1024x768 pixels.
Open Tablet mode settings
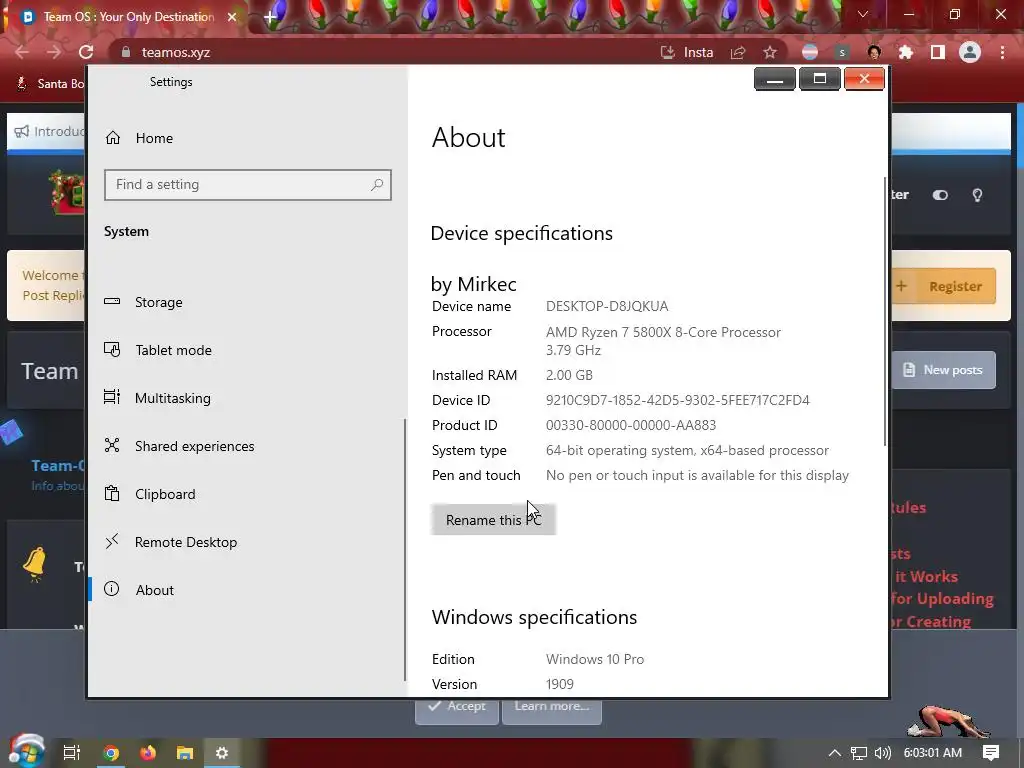(158, 350)
